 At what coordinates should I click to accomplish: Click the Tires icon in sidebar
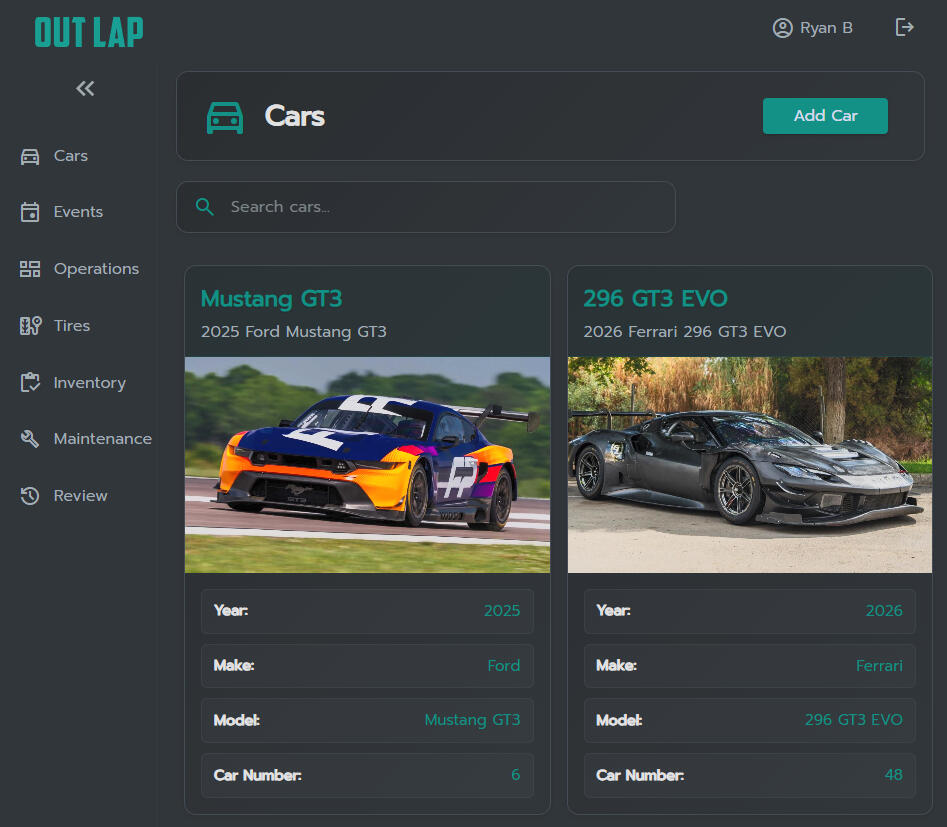(x=30, y=326)
